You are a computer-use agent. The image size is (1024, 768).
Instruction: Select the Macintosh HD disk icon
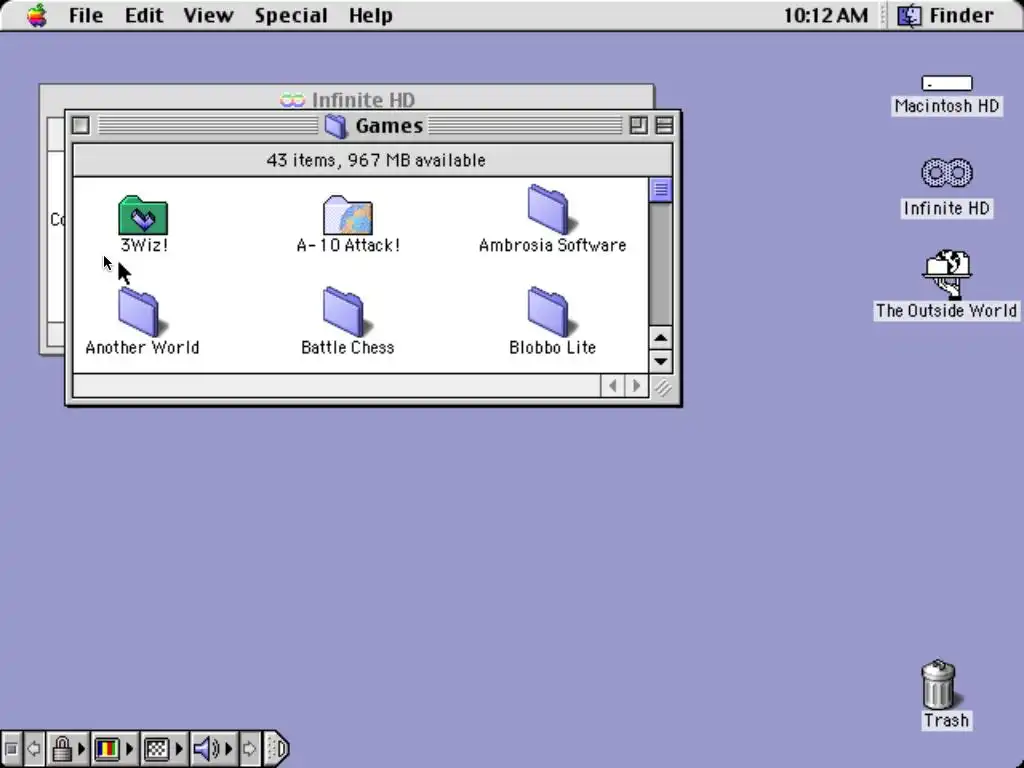click(946, 83)
